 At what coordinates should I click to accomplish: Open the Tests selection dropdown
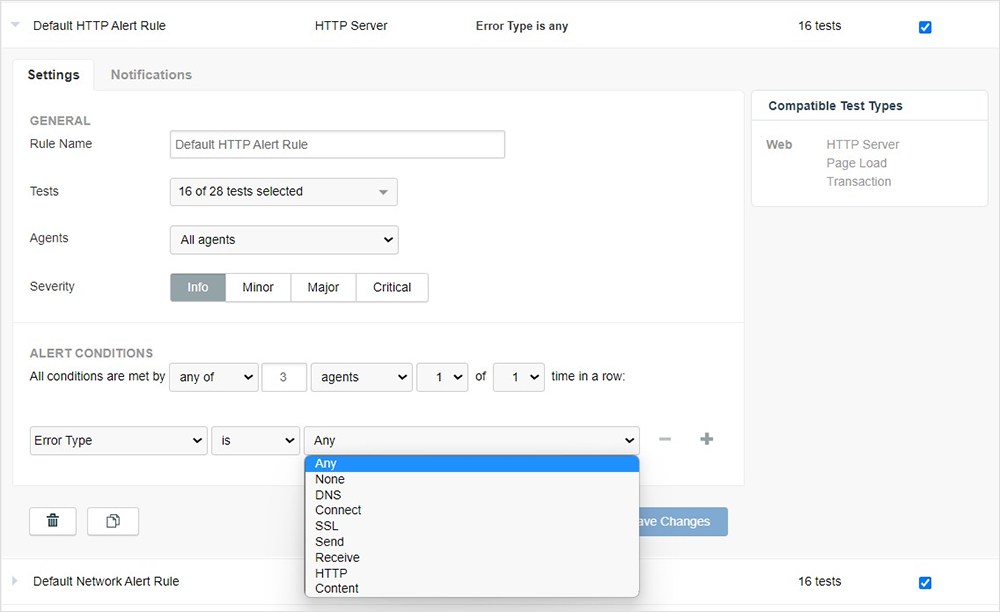tap(284, 192)
